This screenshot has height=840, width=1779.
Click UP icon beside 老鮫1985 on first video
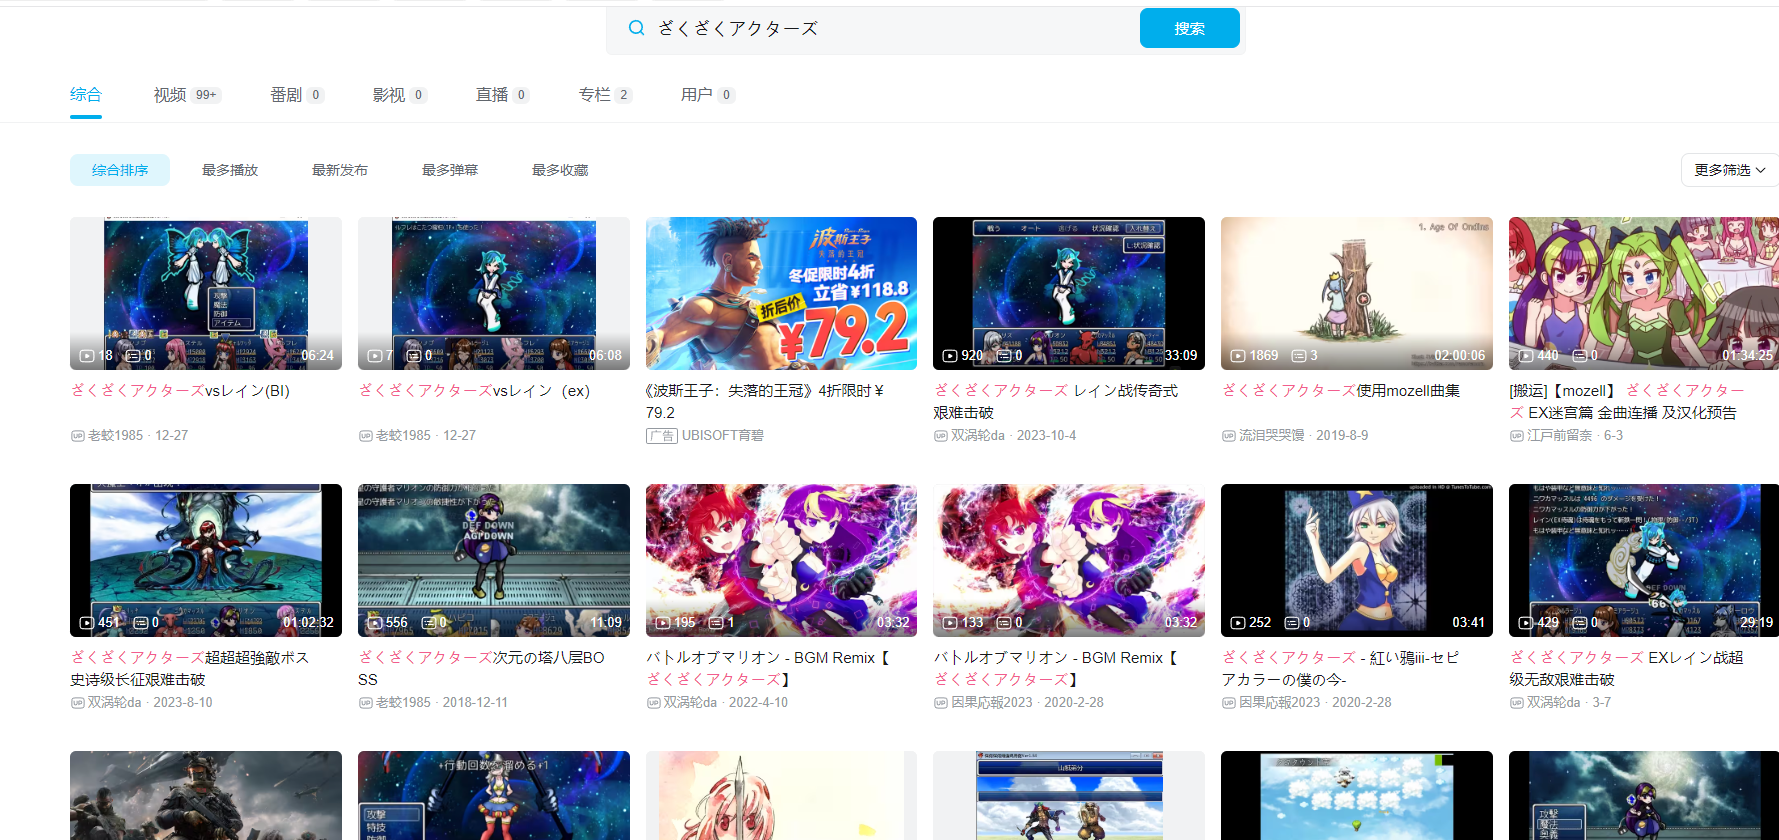(x=77, y=436)
